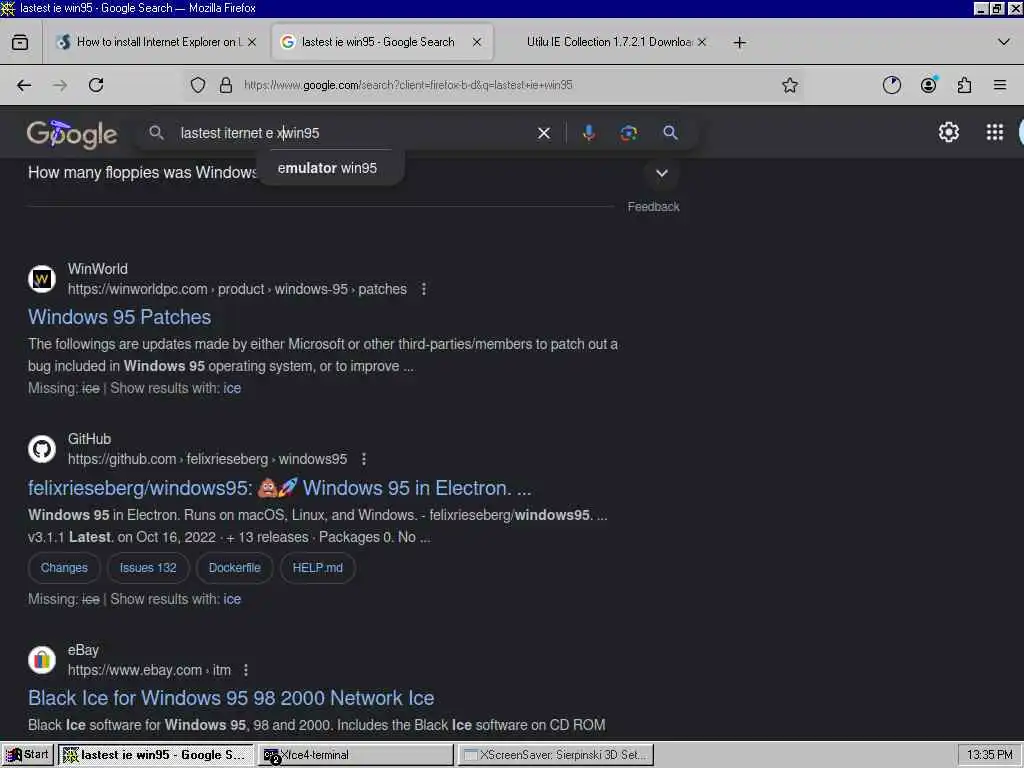Bookmark this page with the star icon
The width and height of the screenshot is (1024, 768).
click(x=790, y=85)
